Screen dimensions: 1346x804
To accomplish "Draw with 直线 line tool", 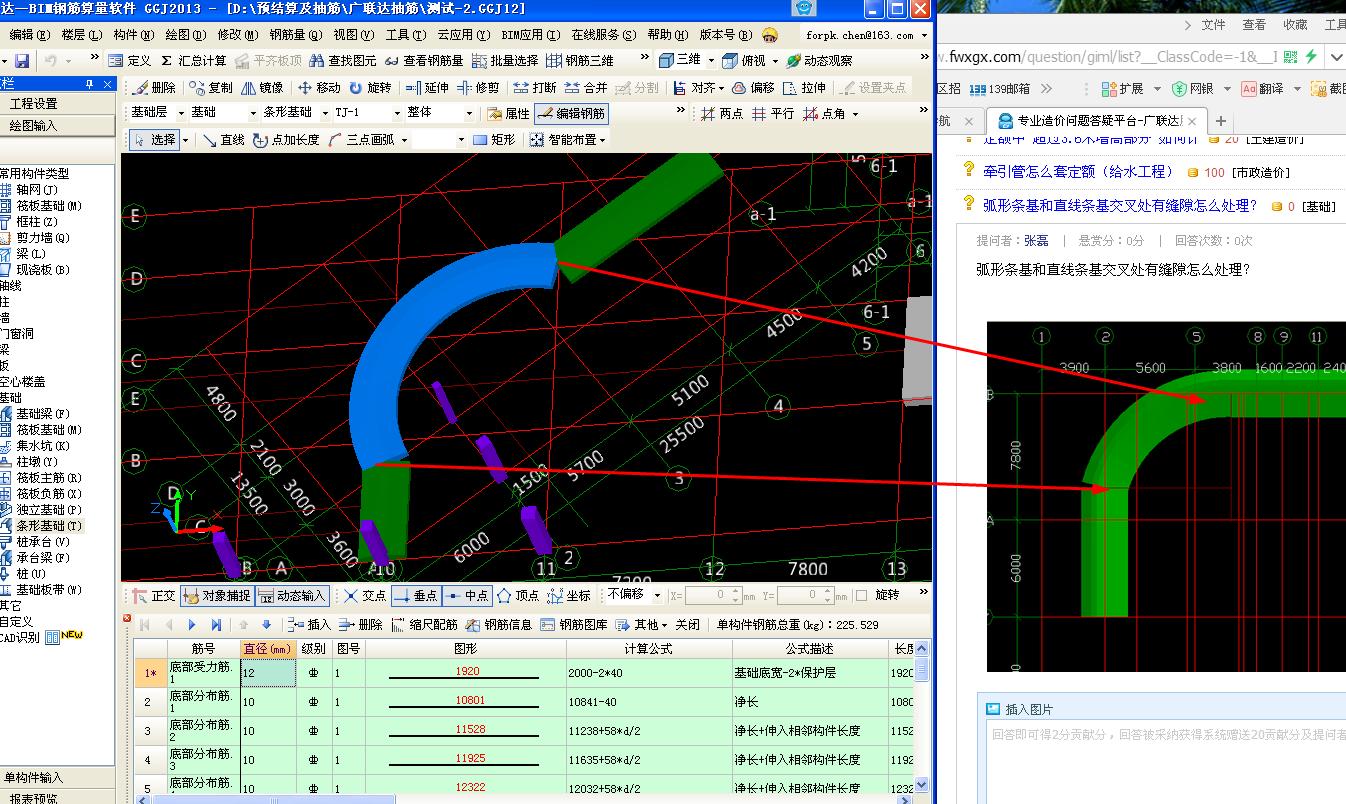I will 223,140.
